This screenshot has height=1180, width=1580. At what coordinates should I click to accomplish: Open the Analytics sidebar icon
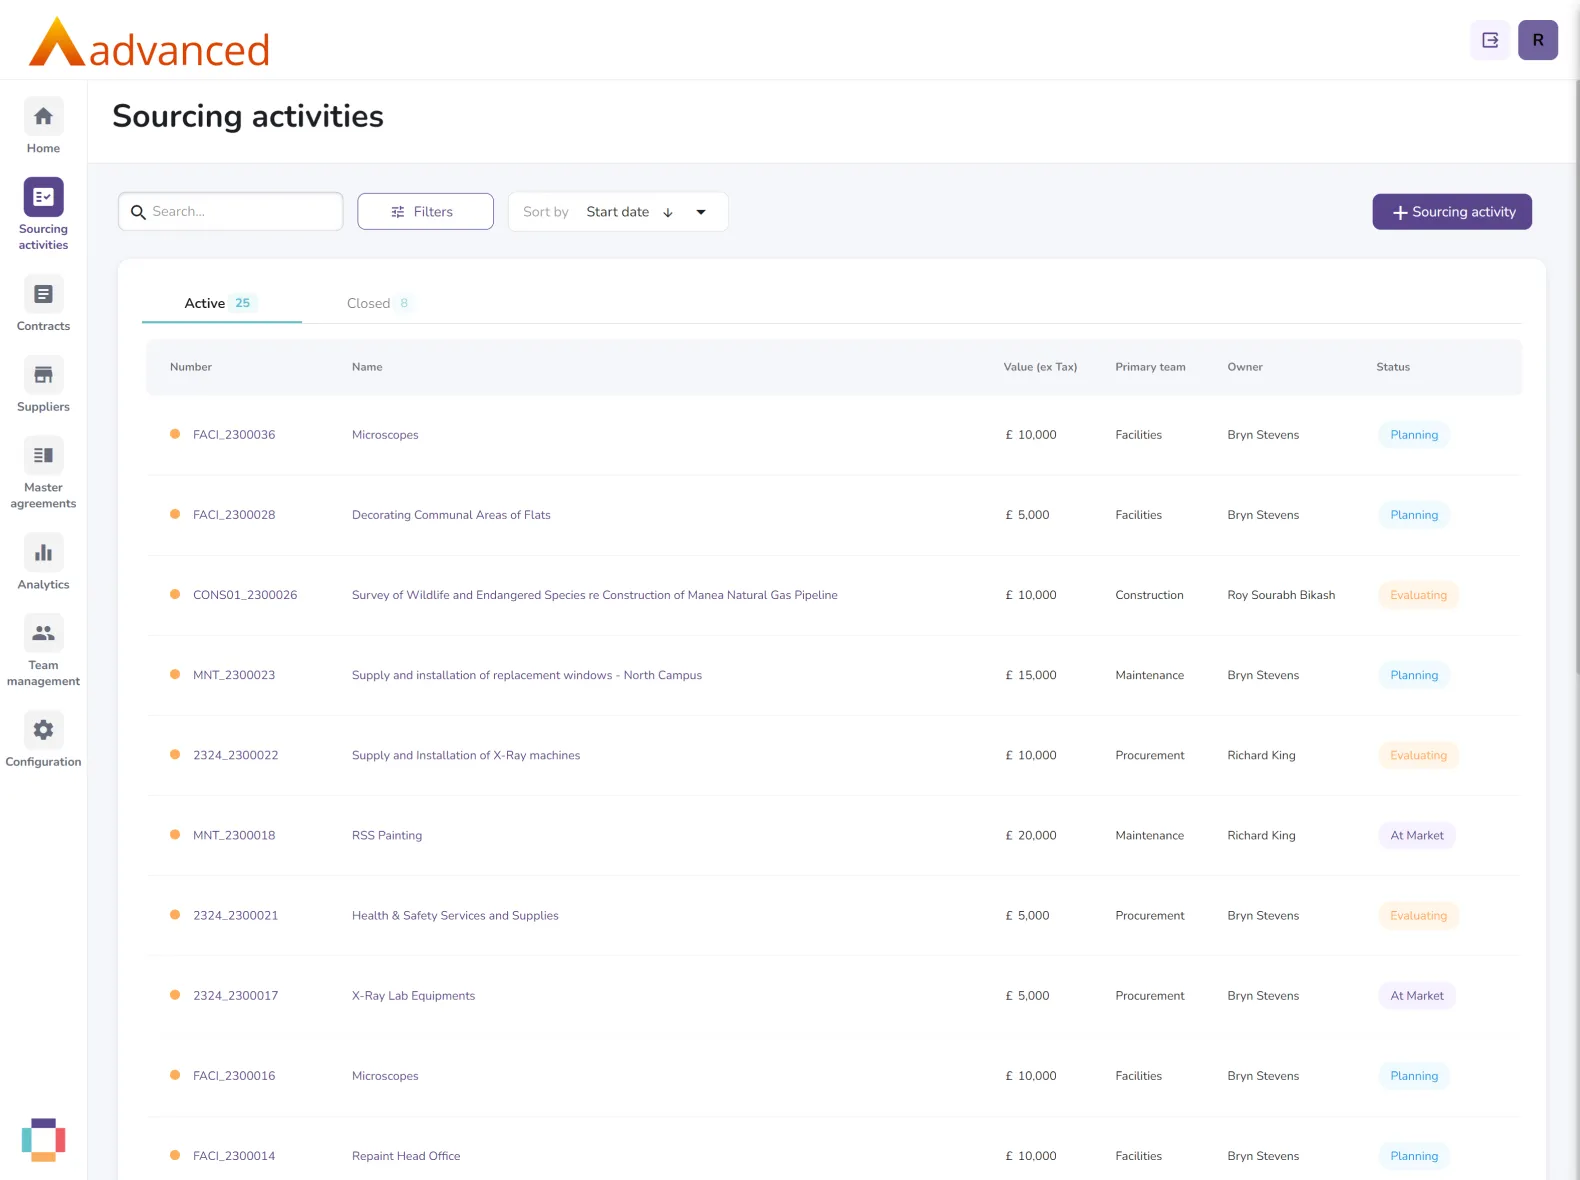(43, 553)
